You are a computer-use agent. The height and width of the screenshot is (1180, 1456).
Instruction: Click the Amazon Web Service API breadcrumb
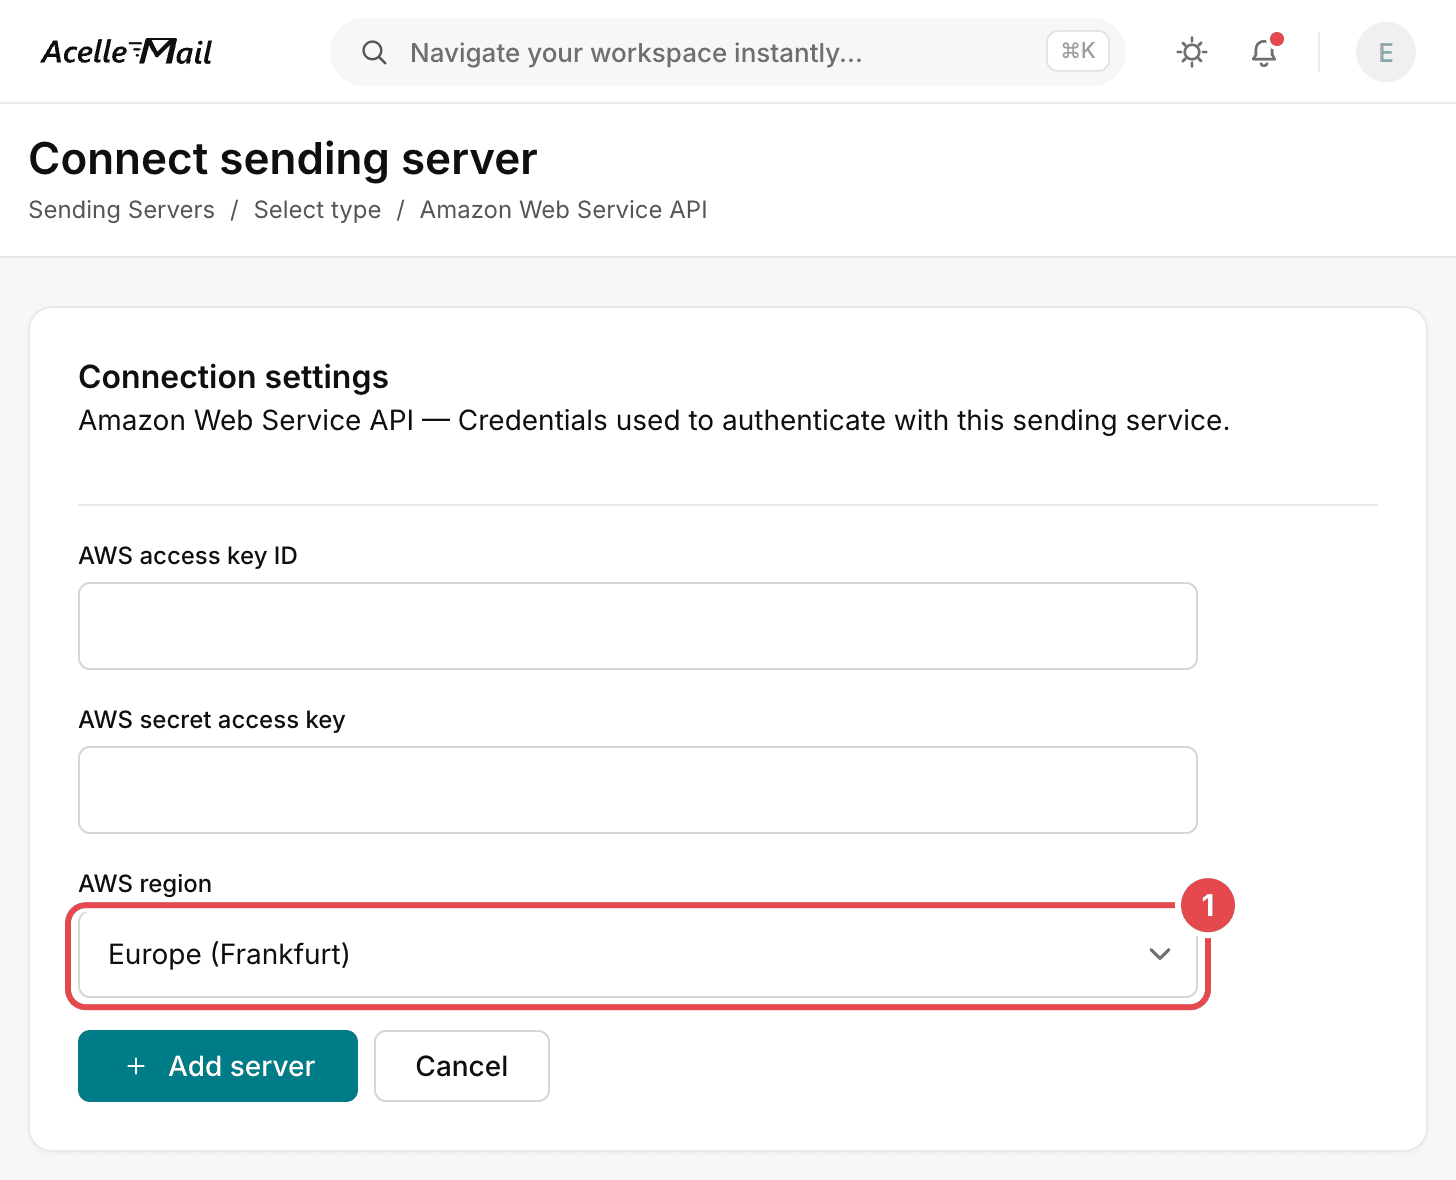tap(563, 210)
